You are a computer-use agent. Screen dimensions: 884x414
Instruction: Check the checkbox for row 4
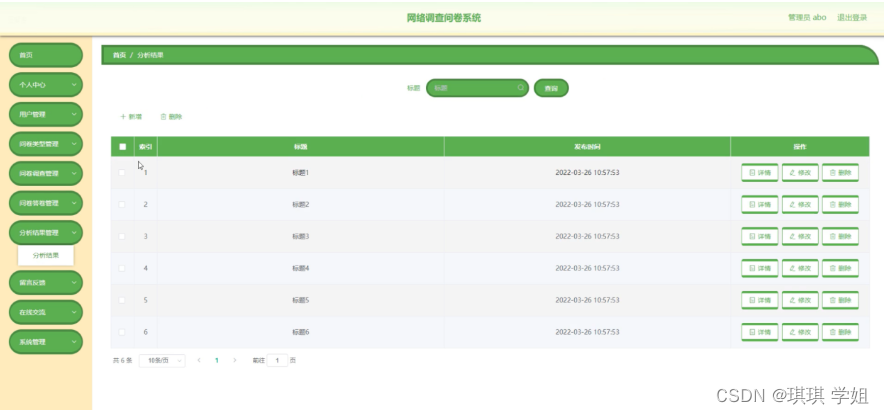tap(122, 268)
